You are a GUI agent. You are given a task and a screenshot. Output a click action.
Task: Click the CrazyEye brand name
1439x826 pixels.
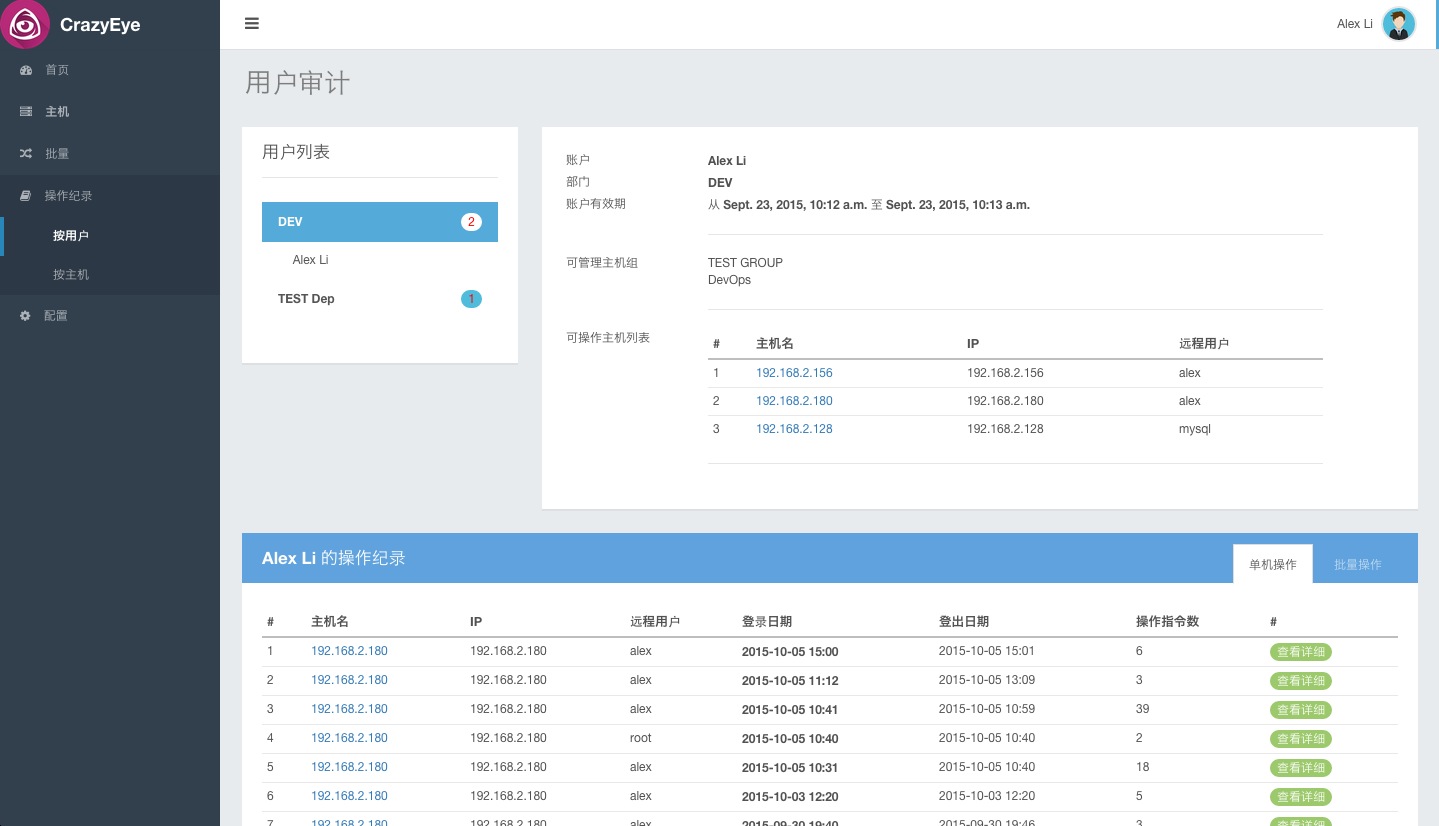coord(100,25)
